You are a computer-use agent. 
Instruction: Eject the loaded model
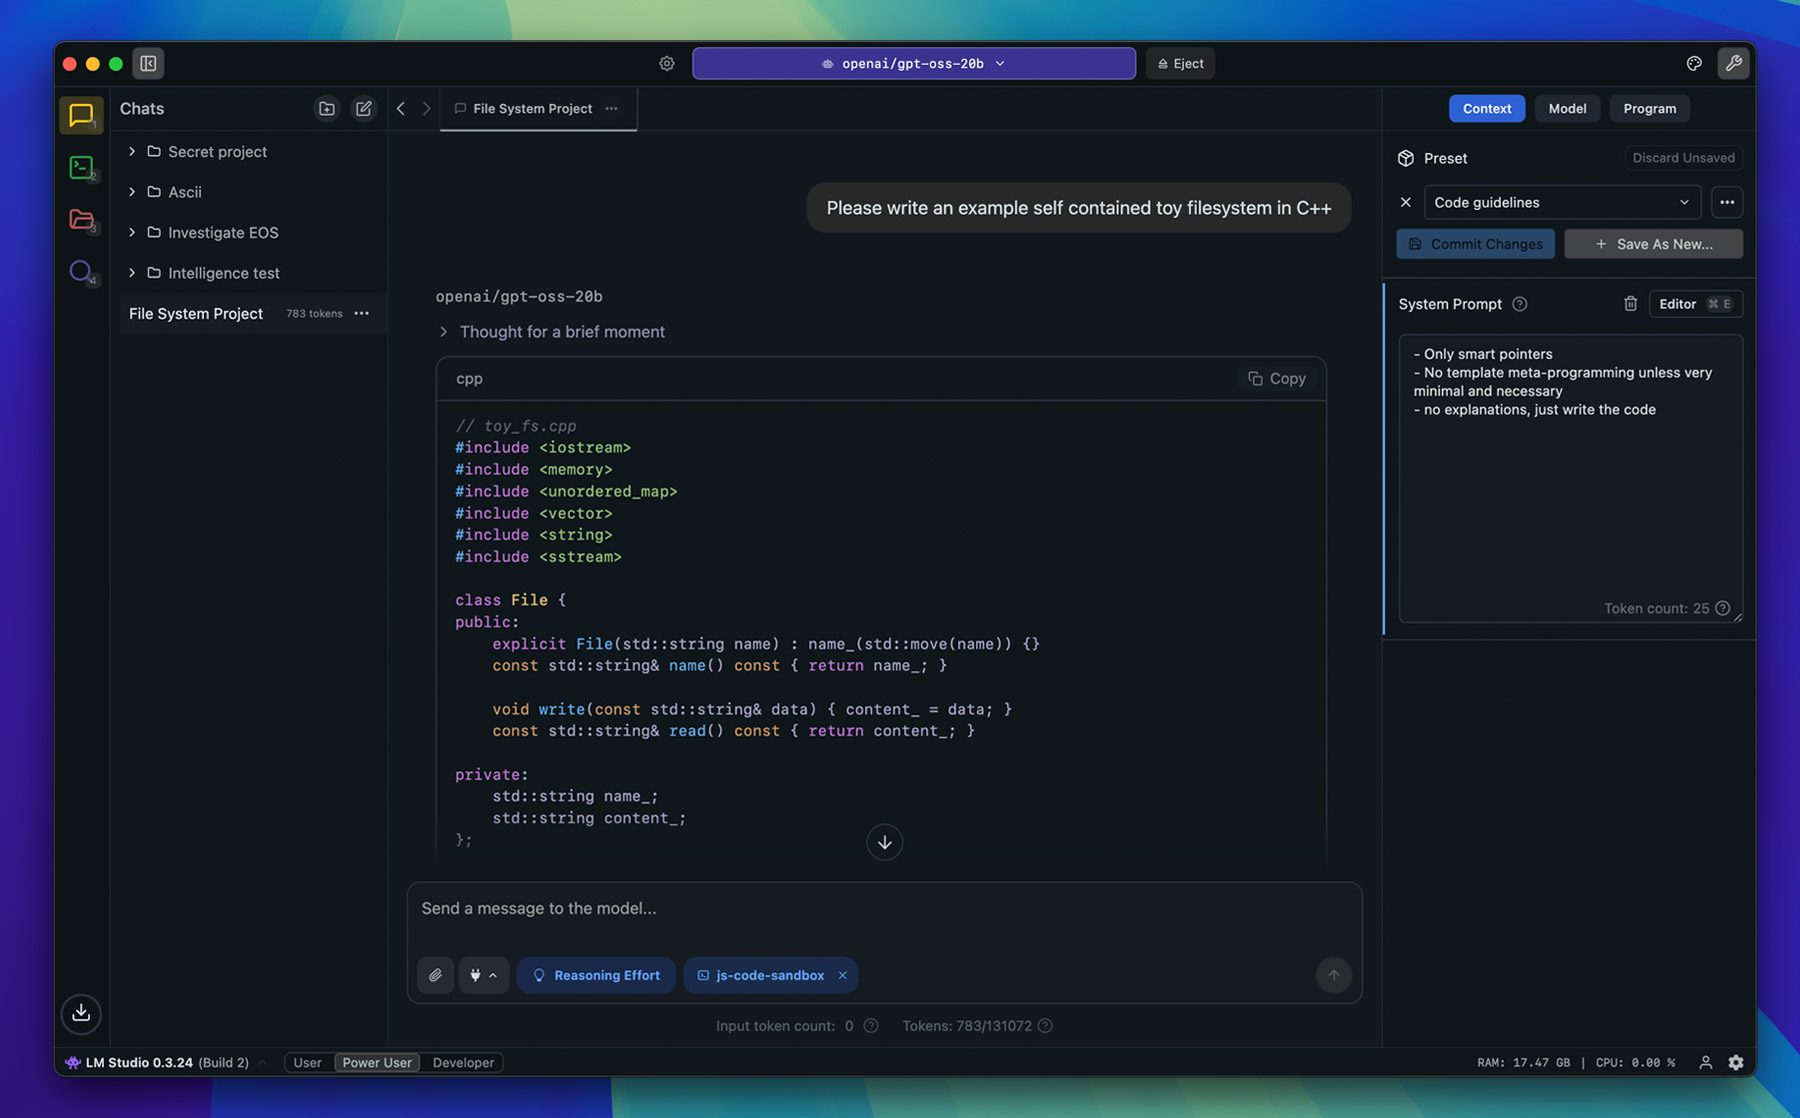click(x=1180, y=63)
